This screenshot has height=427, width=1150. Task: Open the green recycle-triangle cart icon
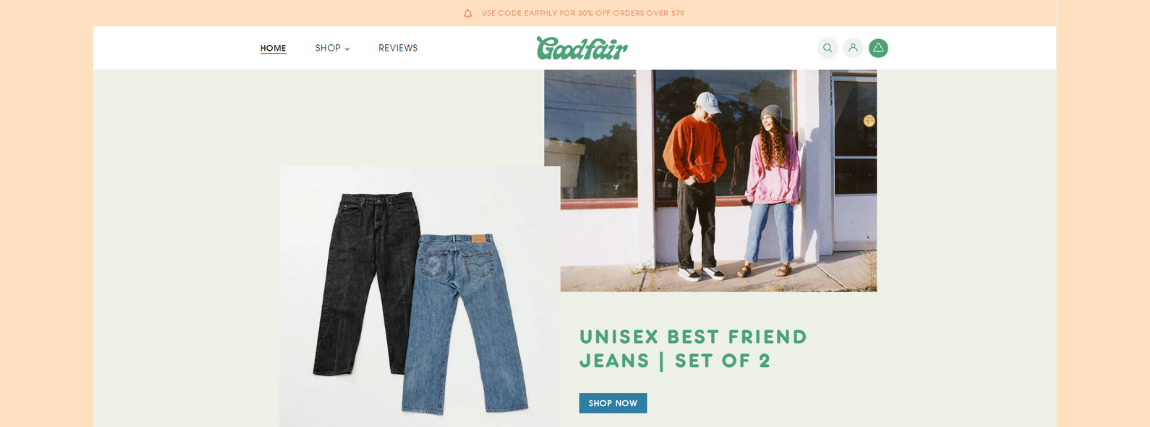(x=879, y=48)
